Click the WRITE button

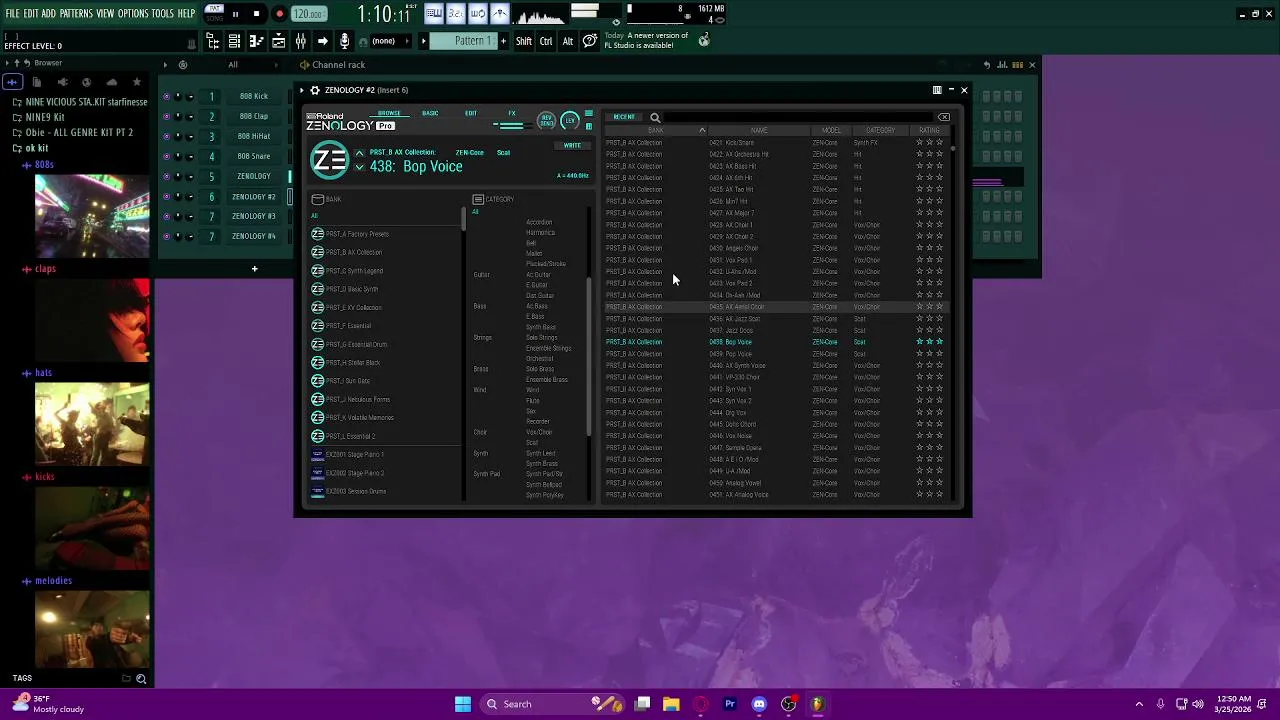pyautogui.click(x=572, y=145)
